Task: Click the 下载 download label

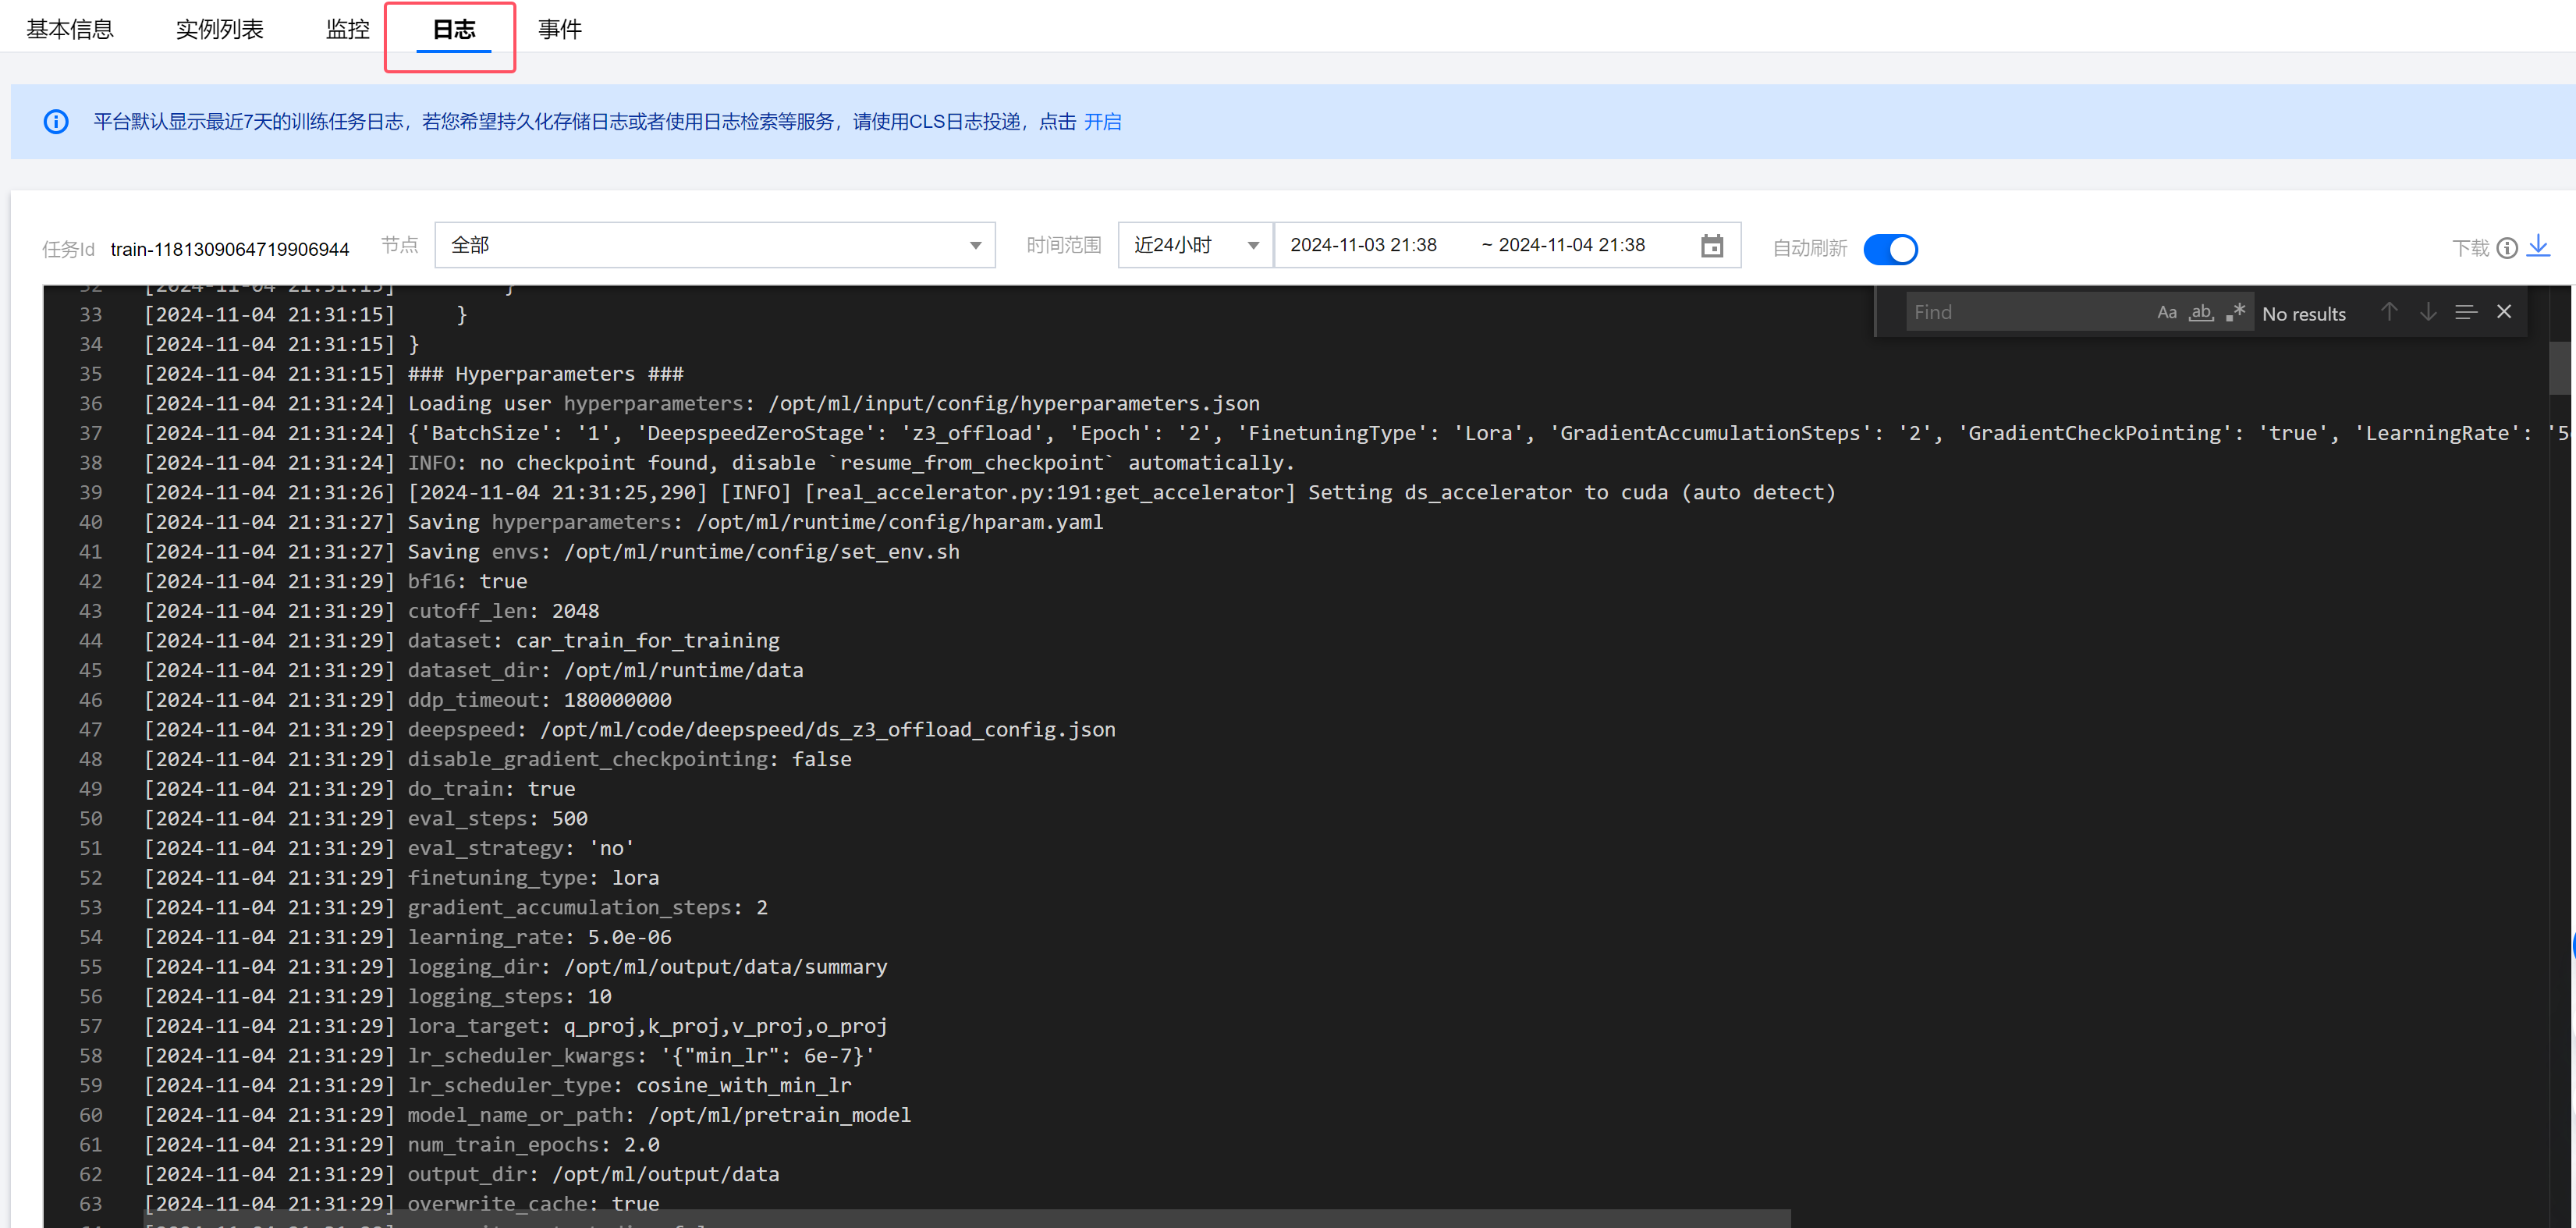Action: click(x=2470, y=248)
